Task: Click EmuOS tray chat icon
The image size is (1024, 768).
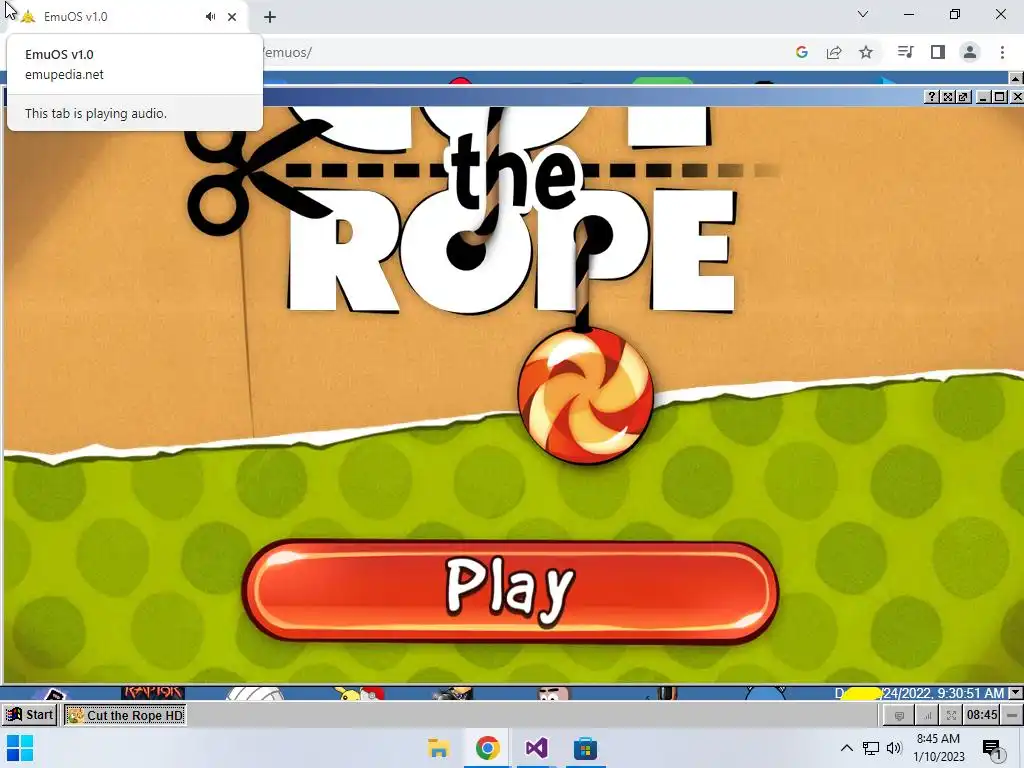Action: click(x=899, y=716)
